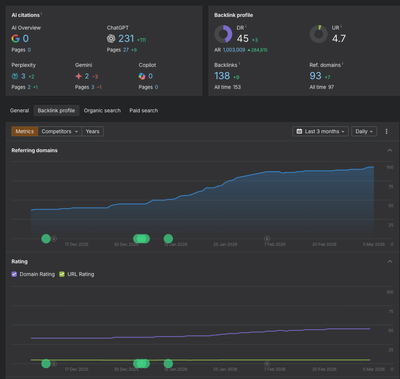400x379 pixels.
Task: Click the info icon beside Ref. domains
Action: coord(343,64)
